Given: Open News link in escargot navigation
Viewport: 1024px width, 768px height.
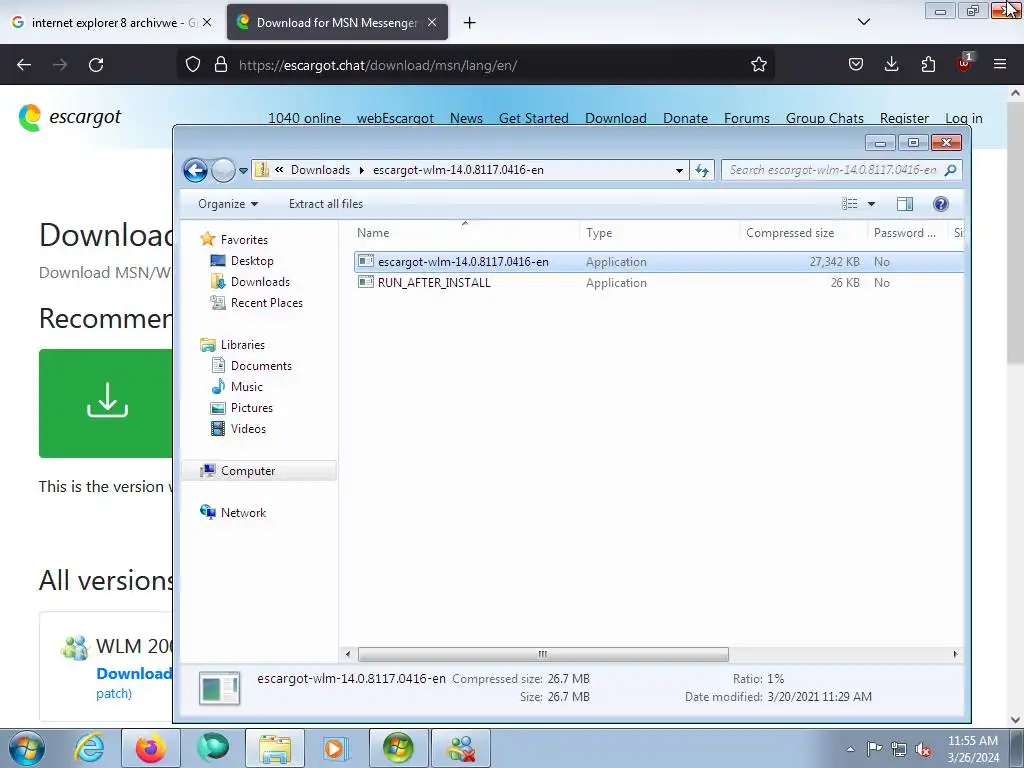Looking at the screenshot, I should click(466, 118).
